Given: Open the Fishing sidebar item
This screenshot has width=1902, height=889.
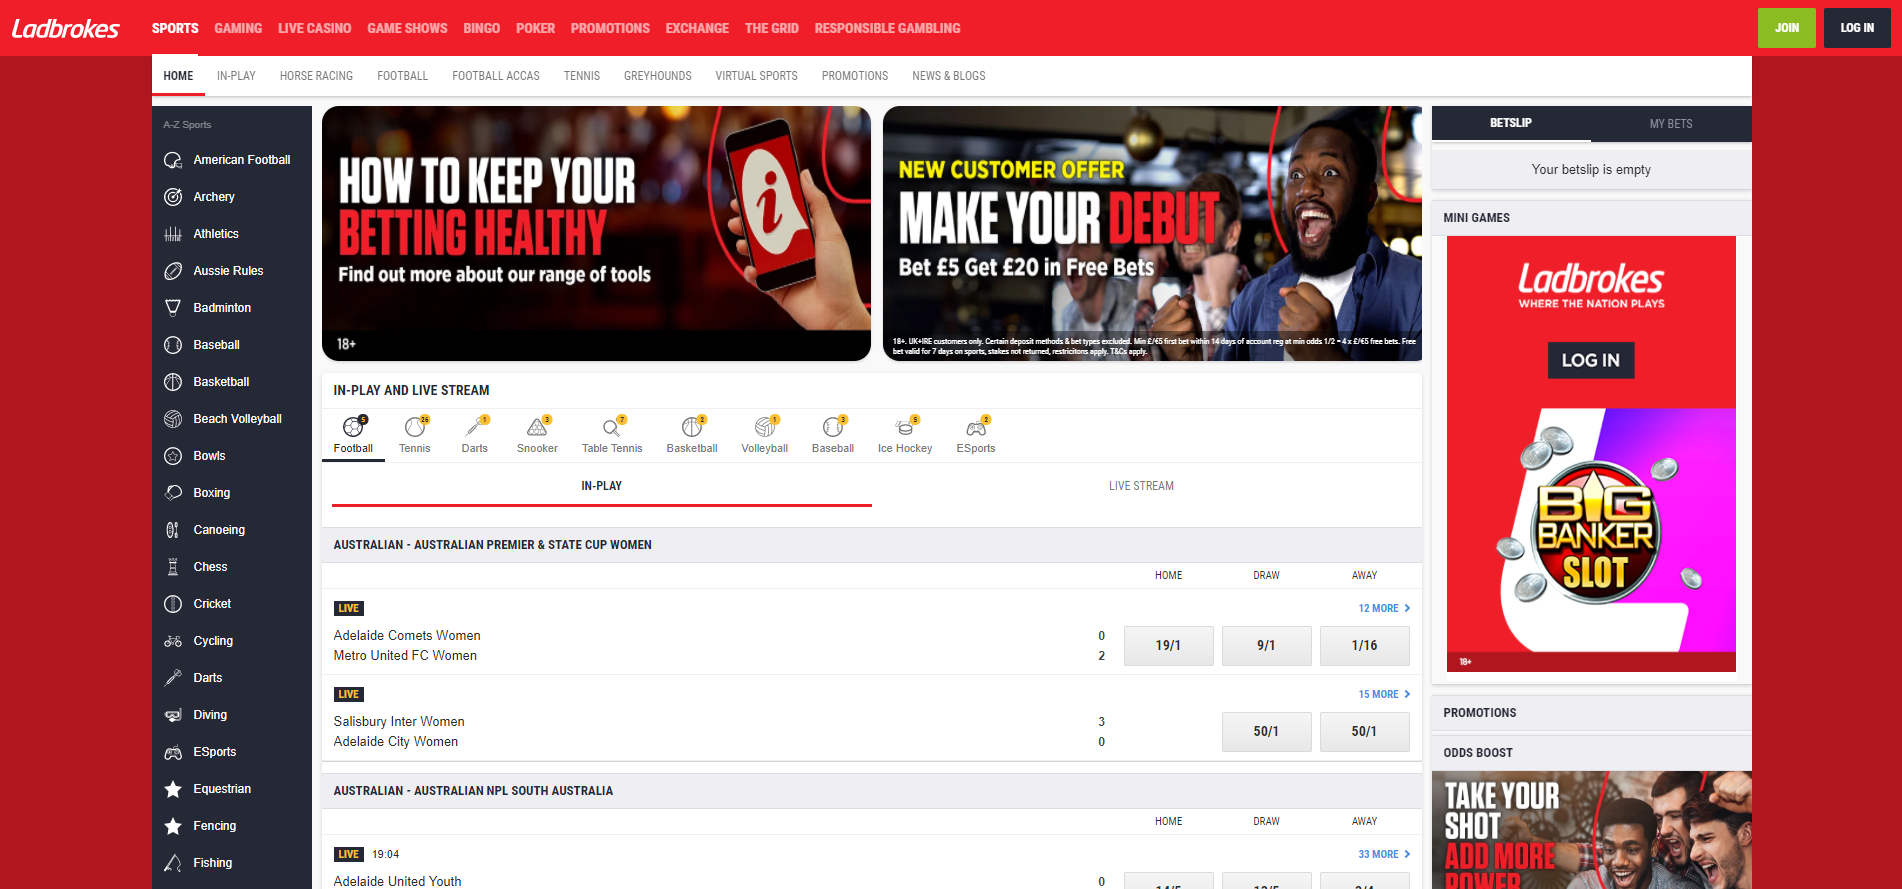Looking at the screenshot, I should click(x=232, y=863).
